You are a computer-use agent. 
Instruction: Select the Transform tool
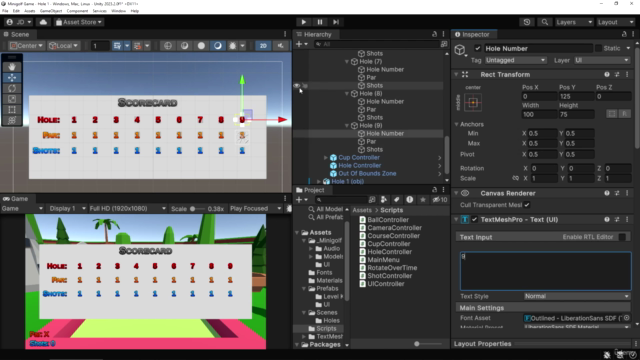[x=12, y=120]
